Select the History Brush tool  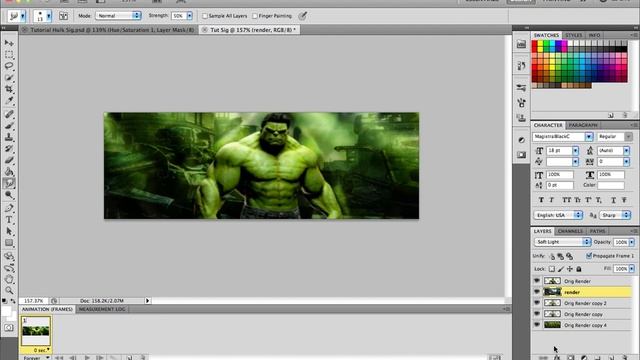[x=9, y=149]
